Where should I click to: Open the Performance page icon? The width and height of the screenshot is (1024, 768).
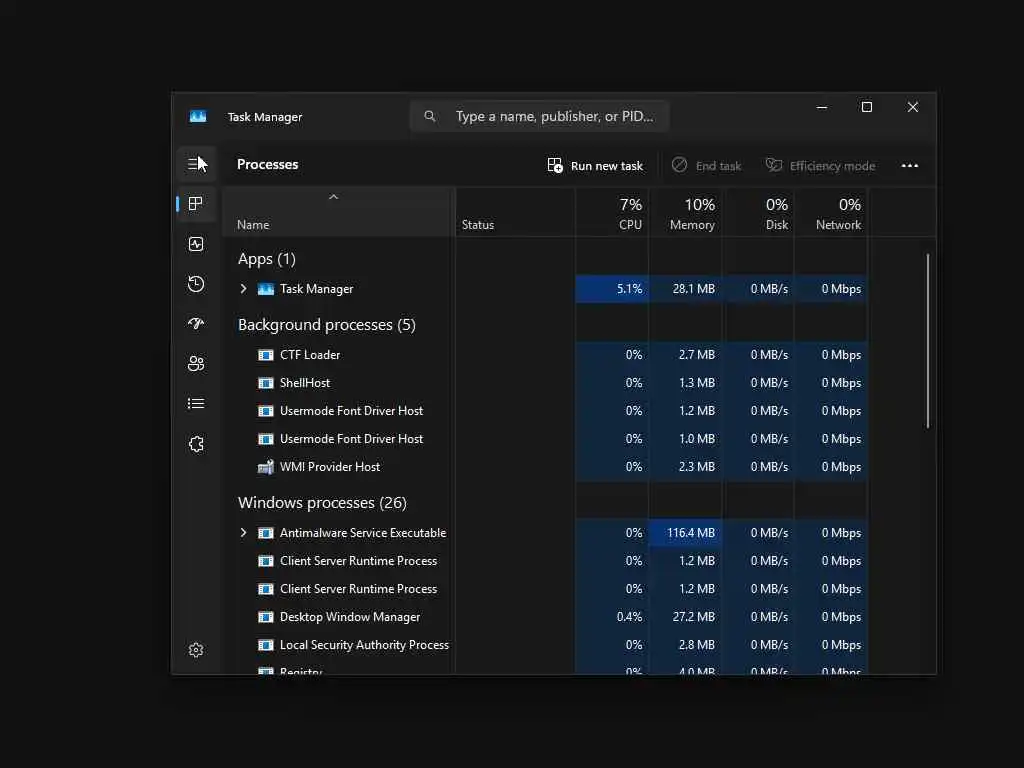point(195,244)
